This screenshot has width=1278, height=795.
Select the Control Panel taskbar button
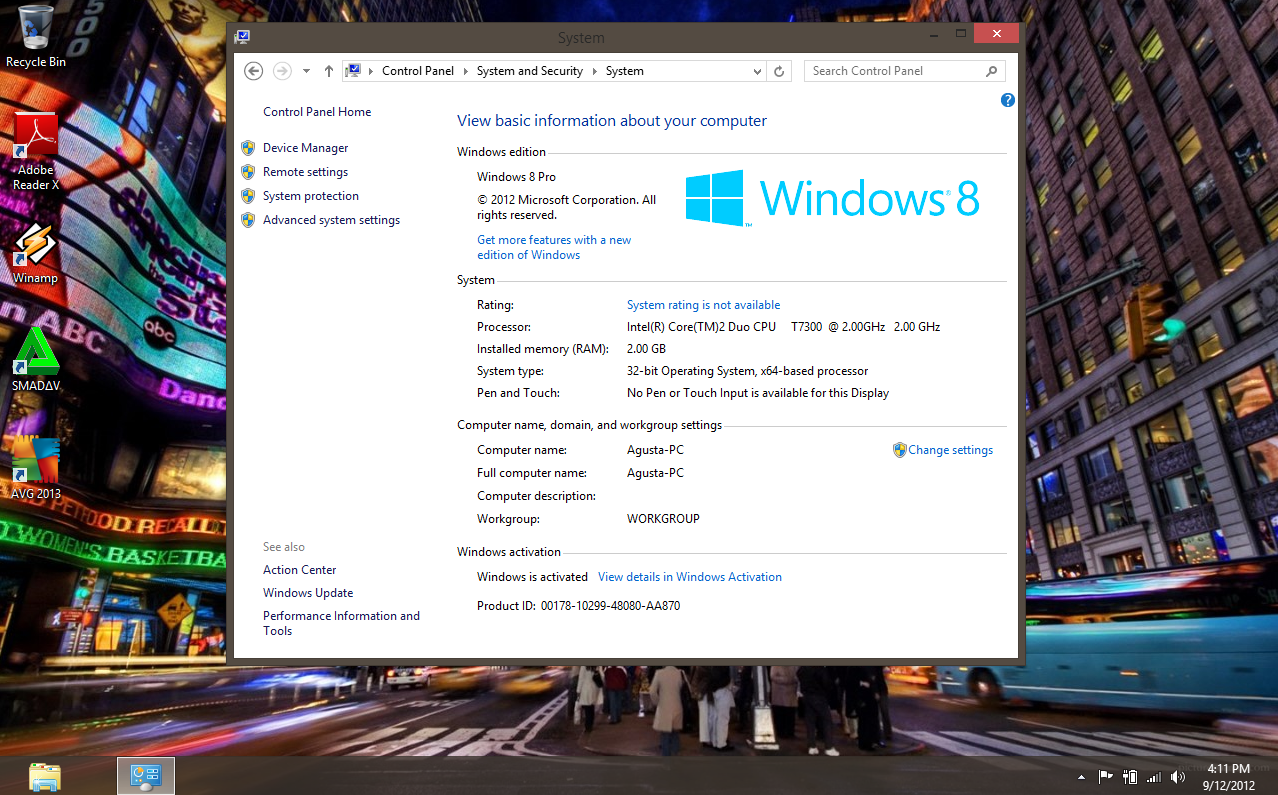pyautogui.click(x=146, y=776)
